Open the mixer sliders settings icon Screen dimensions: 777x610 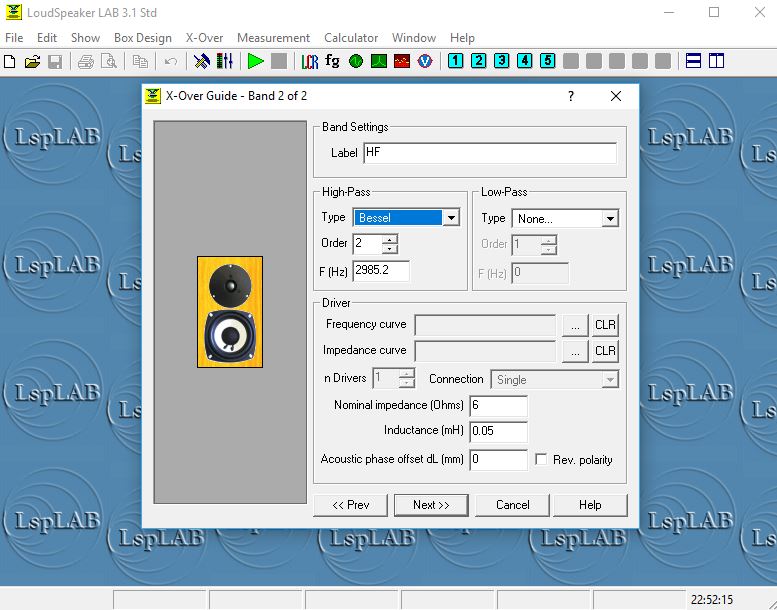click(x=224, y=61)
